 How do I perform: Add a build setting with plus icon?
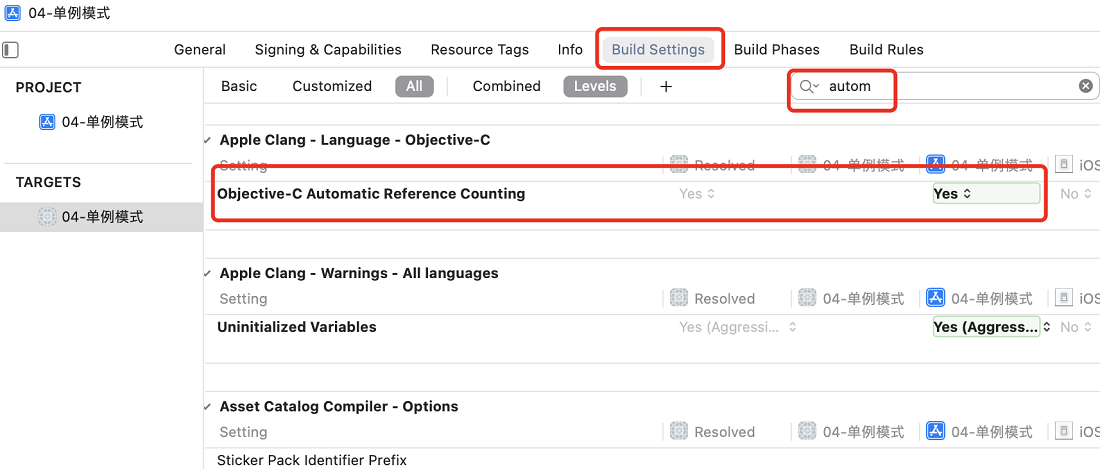tap(666, 86)
